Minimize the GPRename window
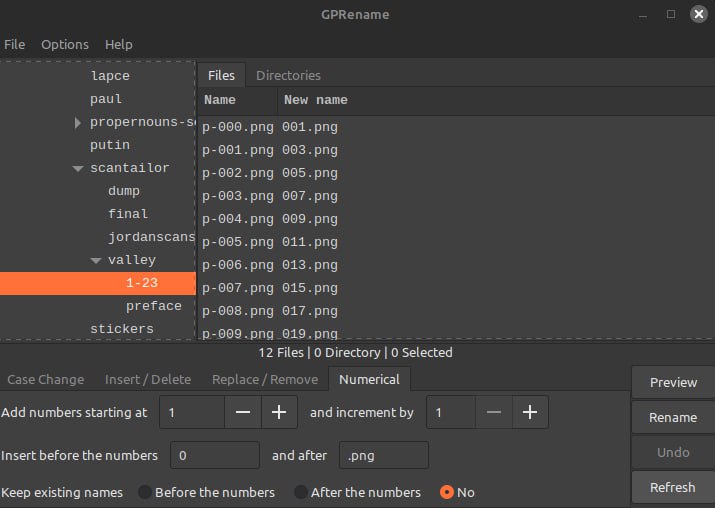The width and height of the screenshot is (715, 508). pyautogui.click(x=643, y=16)
